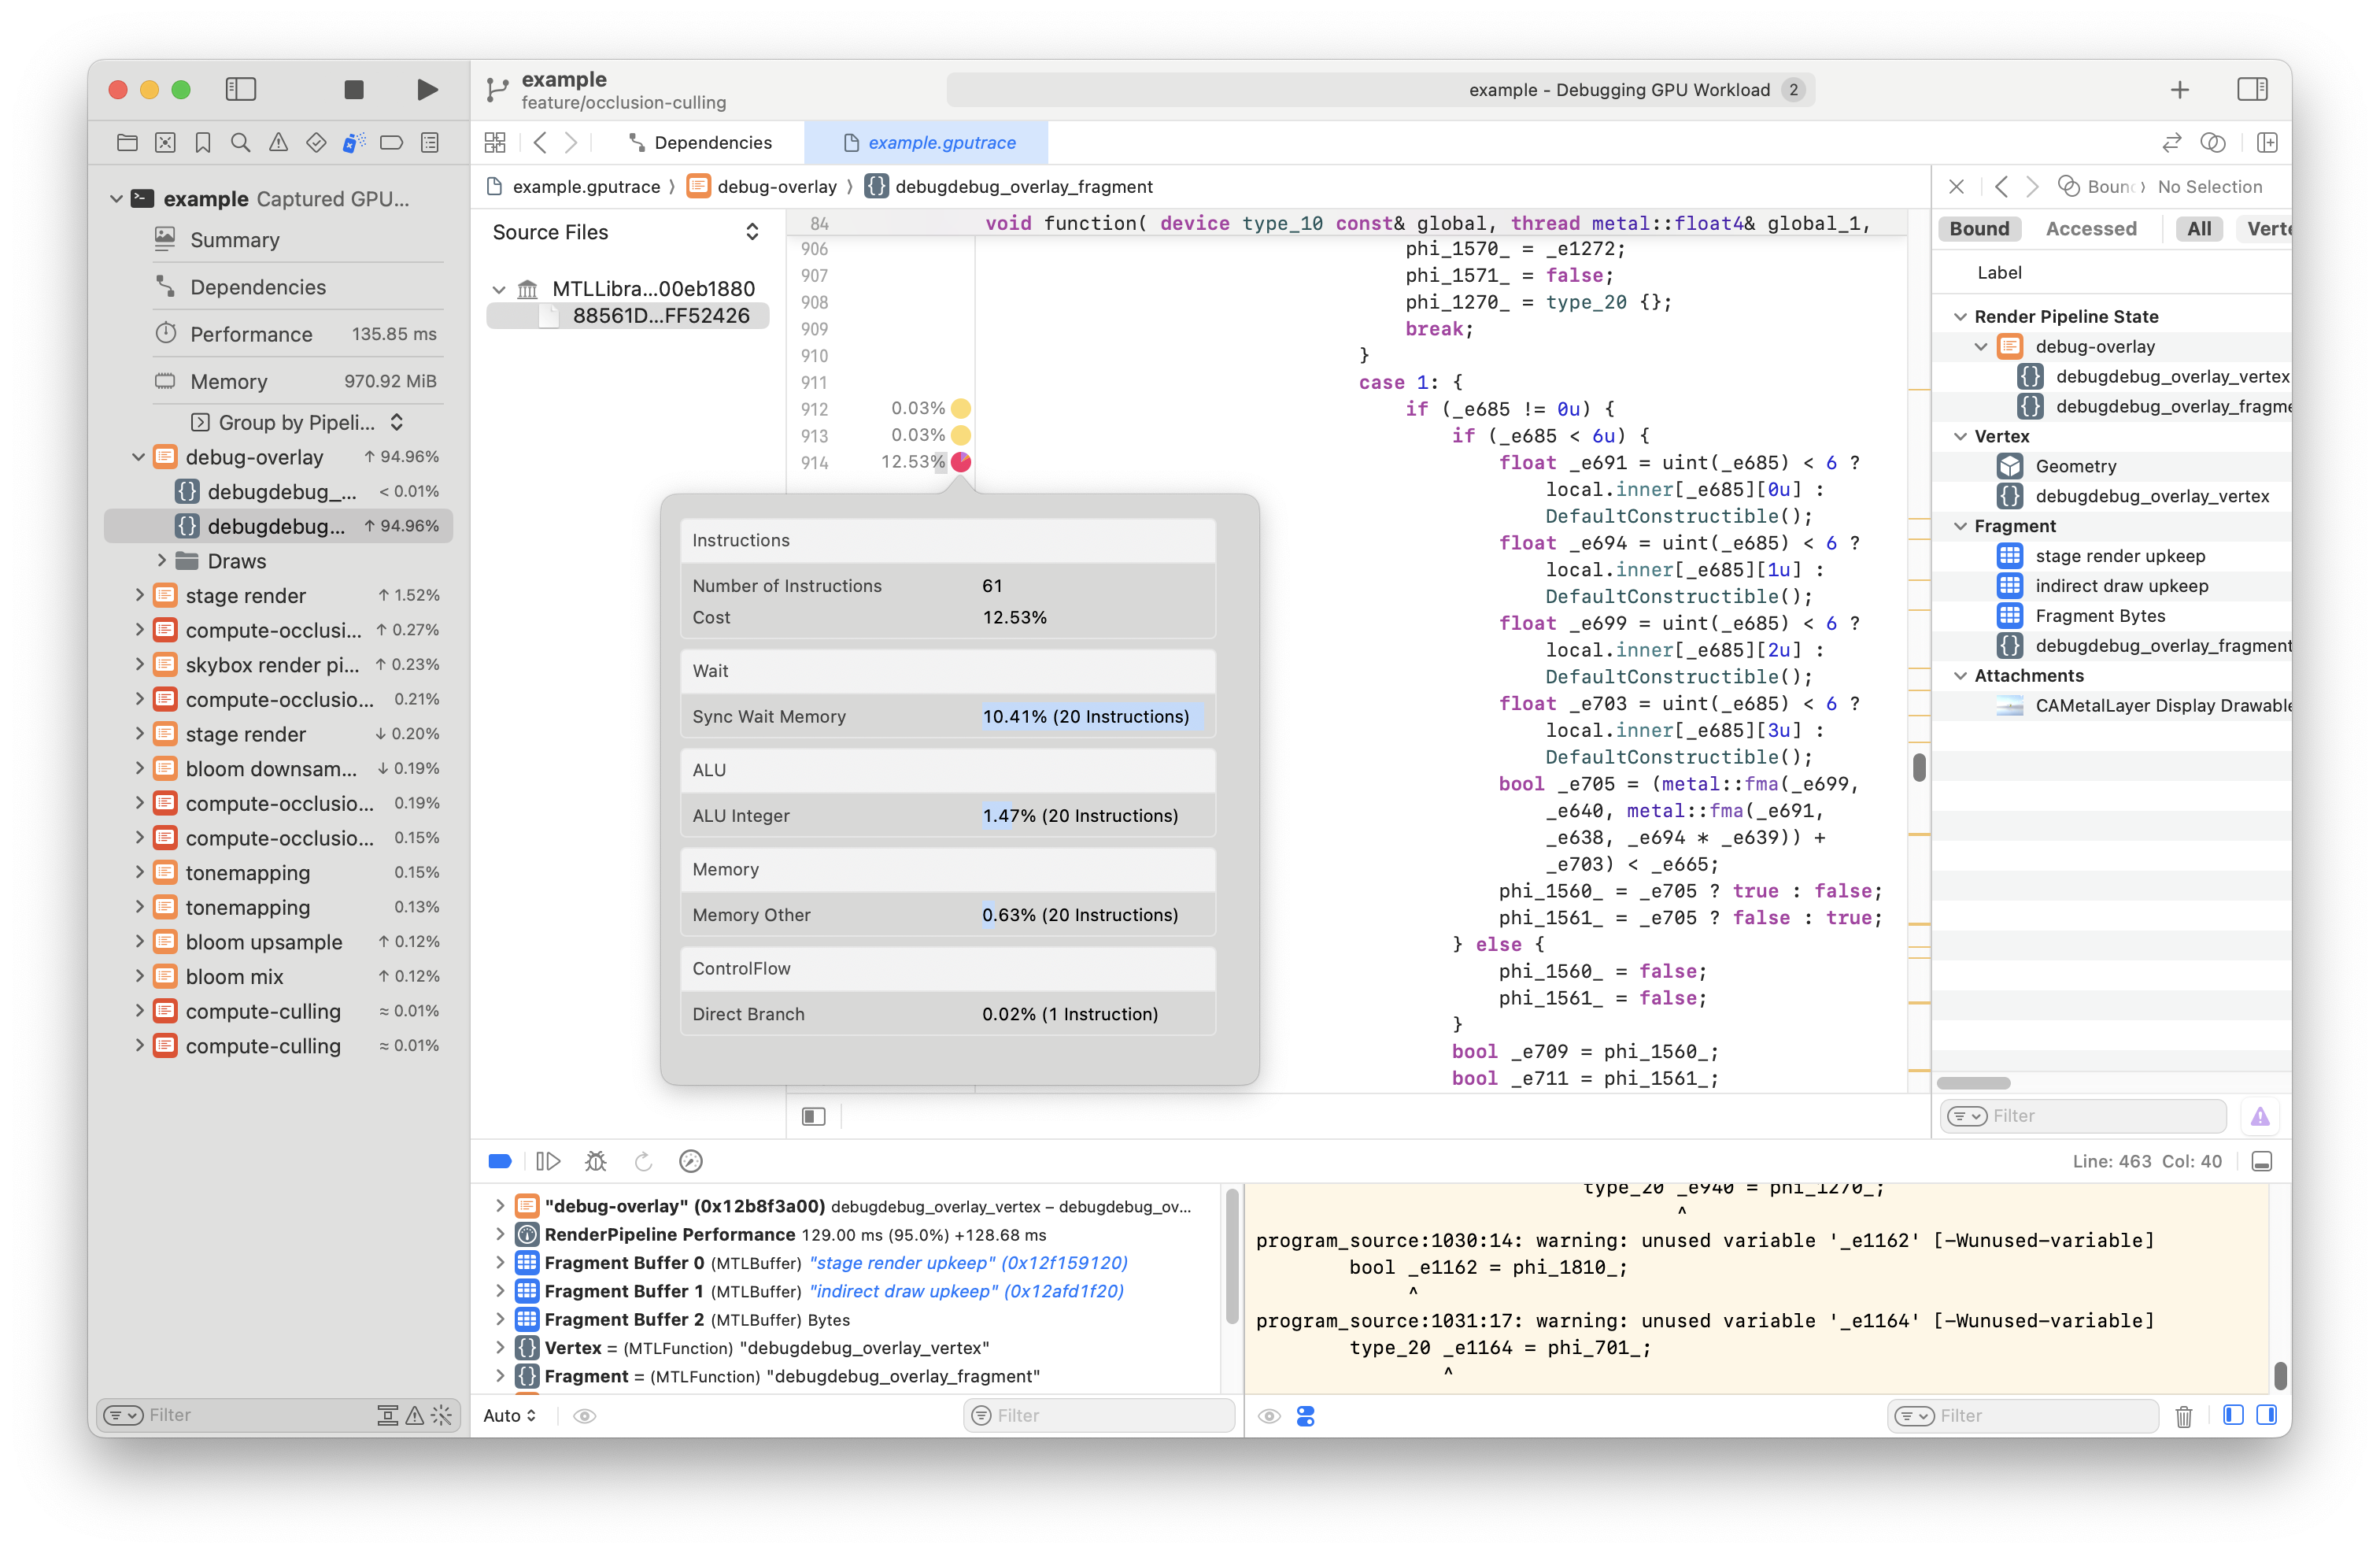2380x1554 pixels.
Task: Show only the variables view pane
Action: 2233,1415
